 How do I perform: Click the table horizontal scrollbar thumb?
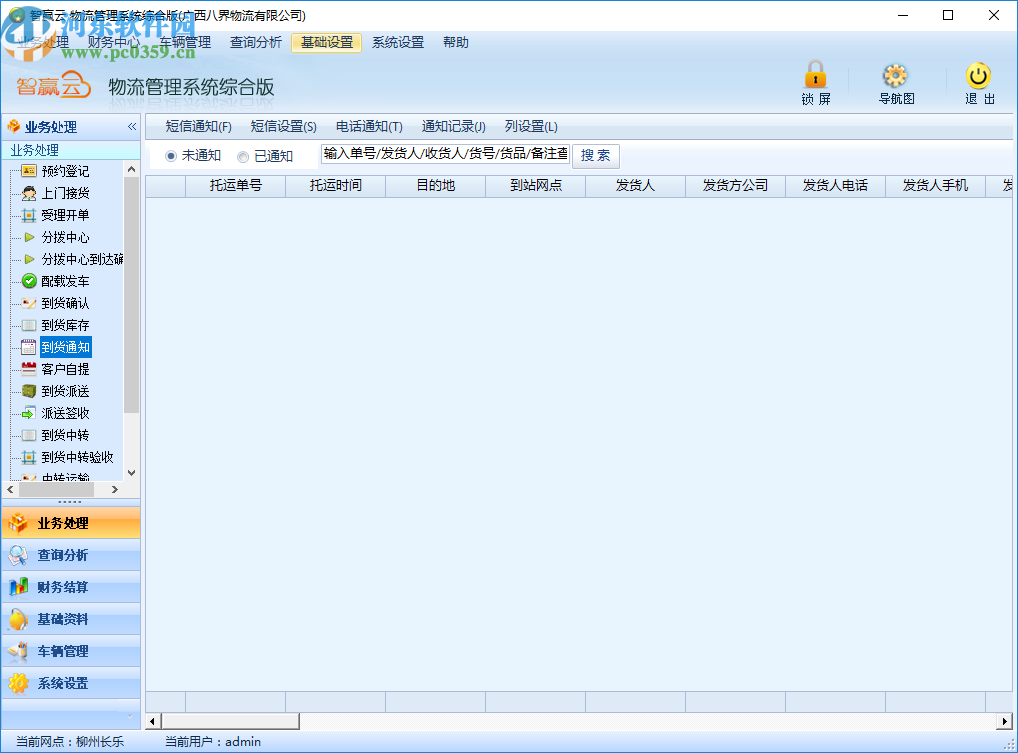click(230, 721)
